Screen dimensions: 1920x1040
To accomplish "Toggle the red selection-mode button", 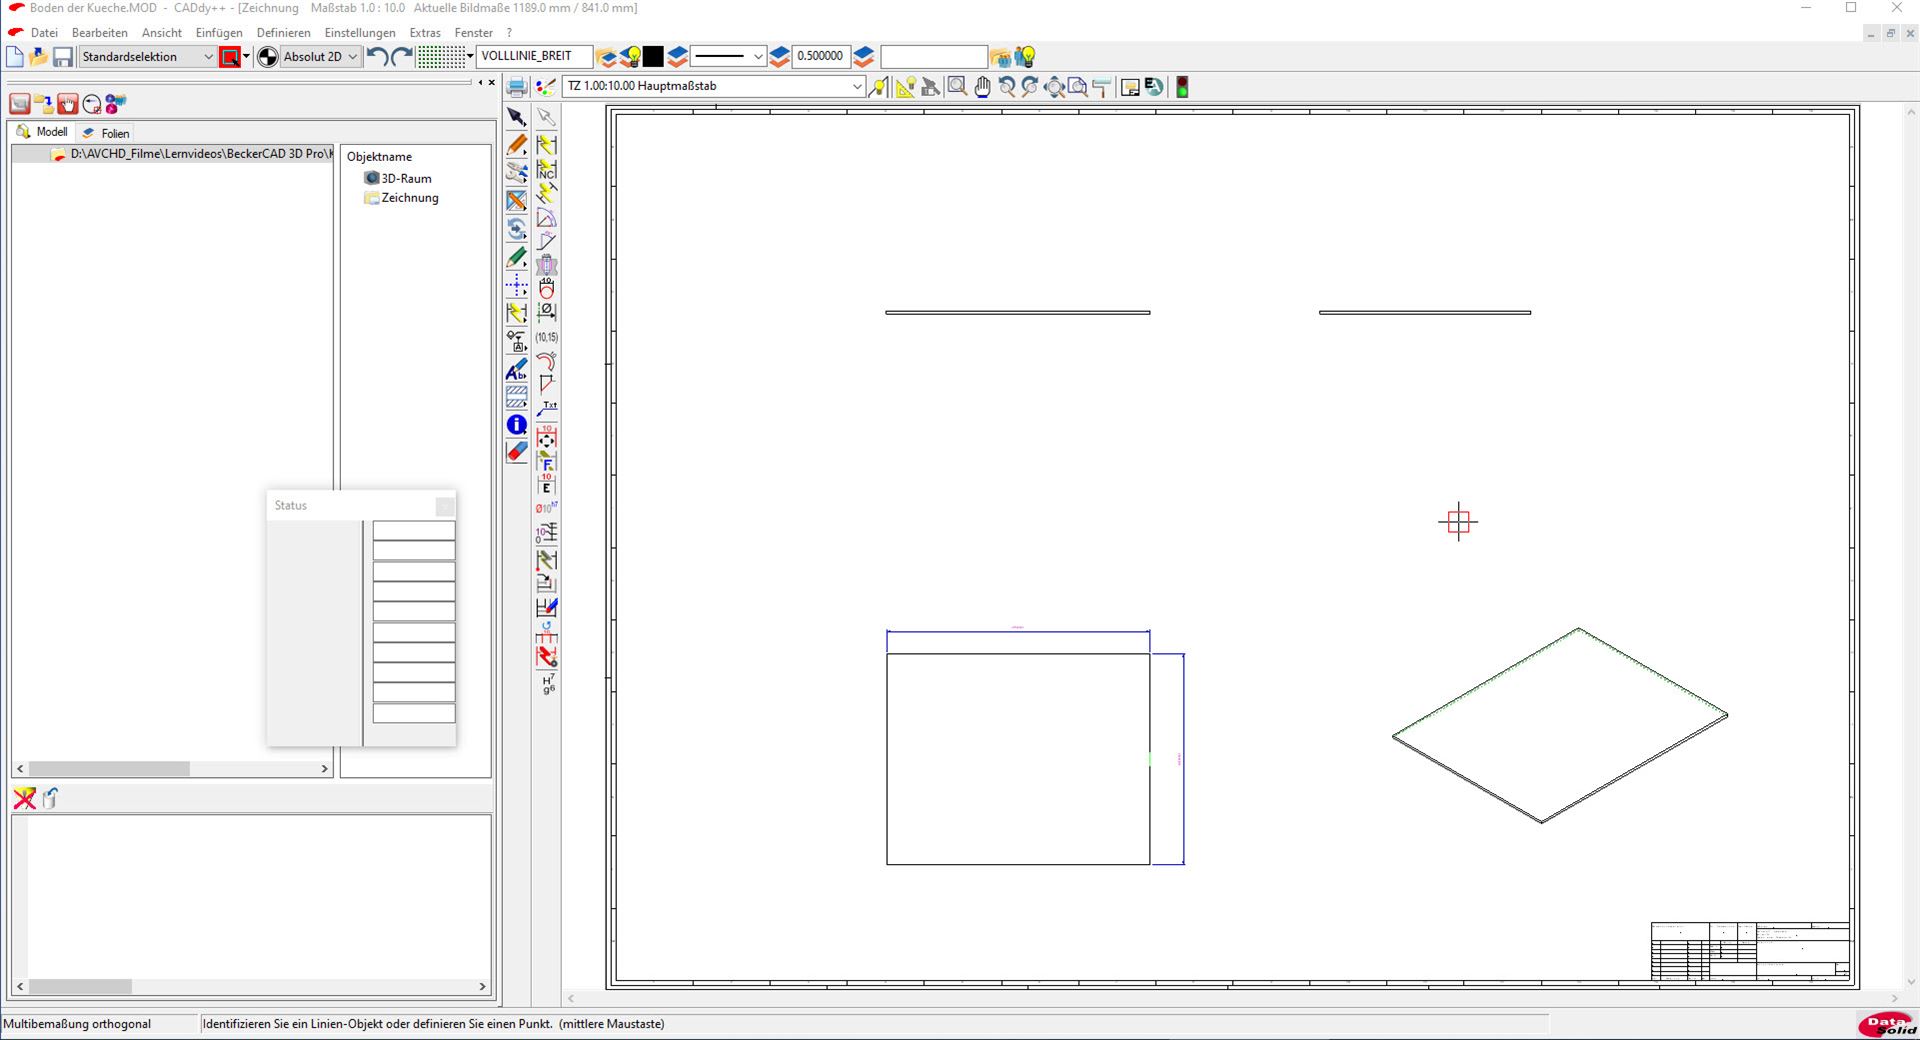I will coord(230,57).
